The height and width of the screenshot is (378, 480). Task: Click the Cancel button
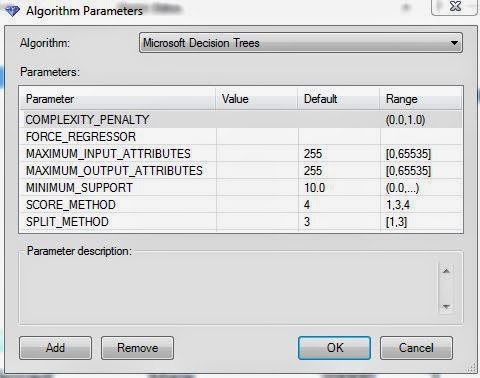coord(416,348)
